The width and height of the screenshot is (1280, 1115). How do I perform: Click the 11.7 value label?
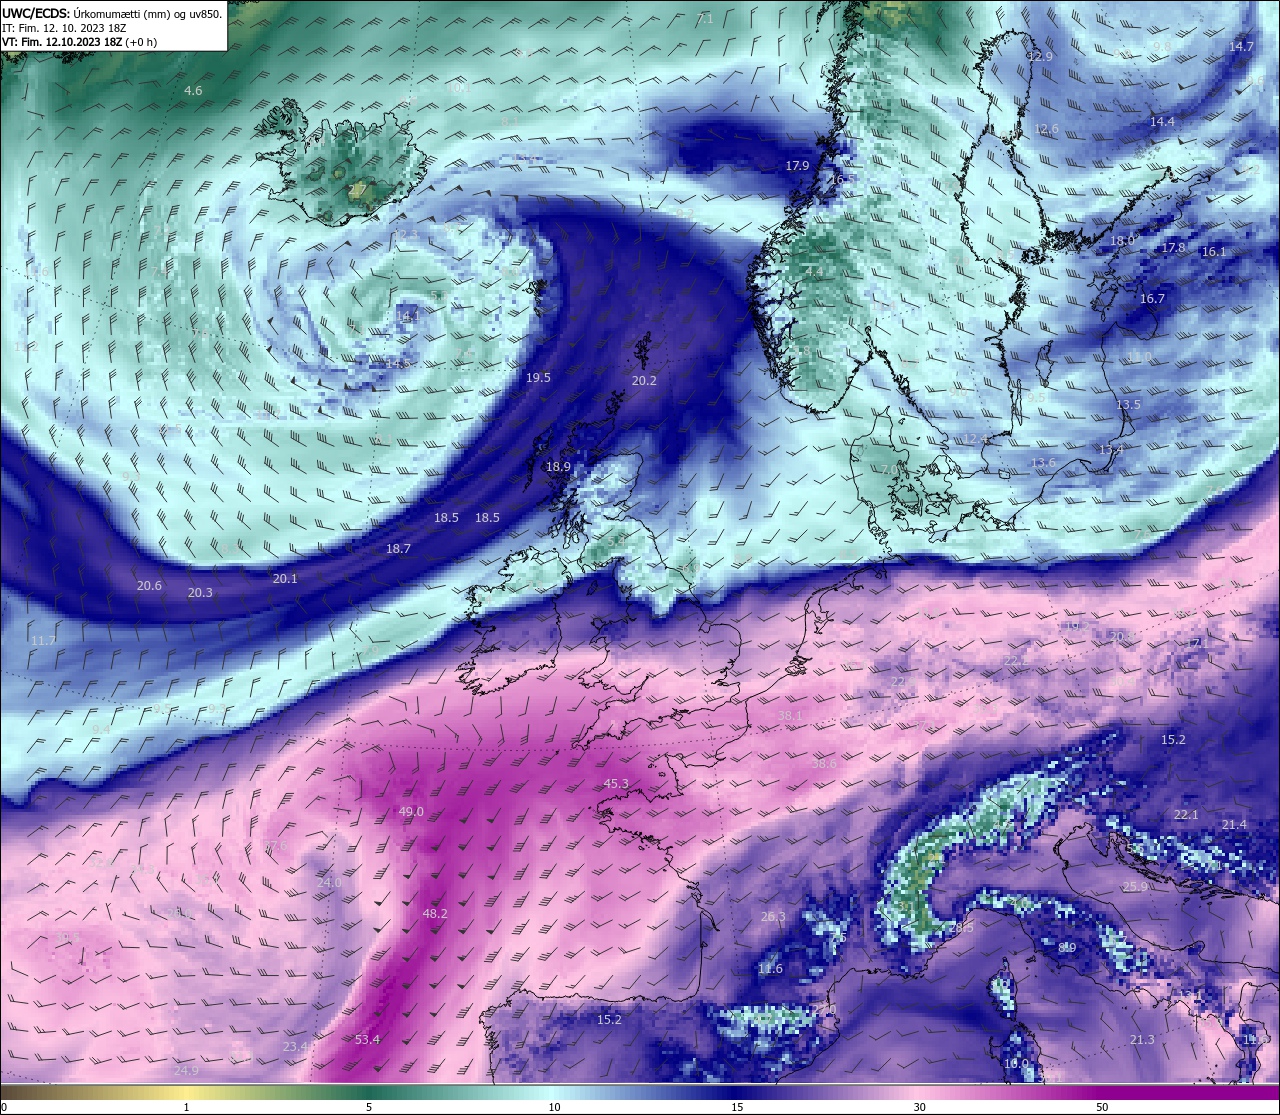(43, 640)
